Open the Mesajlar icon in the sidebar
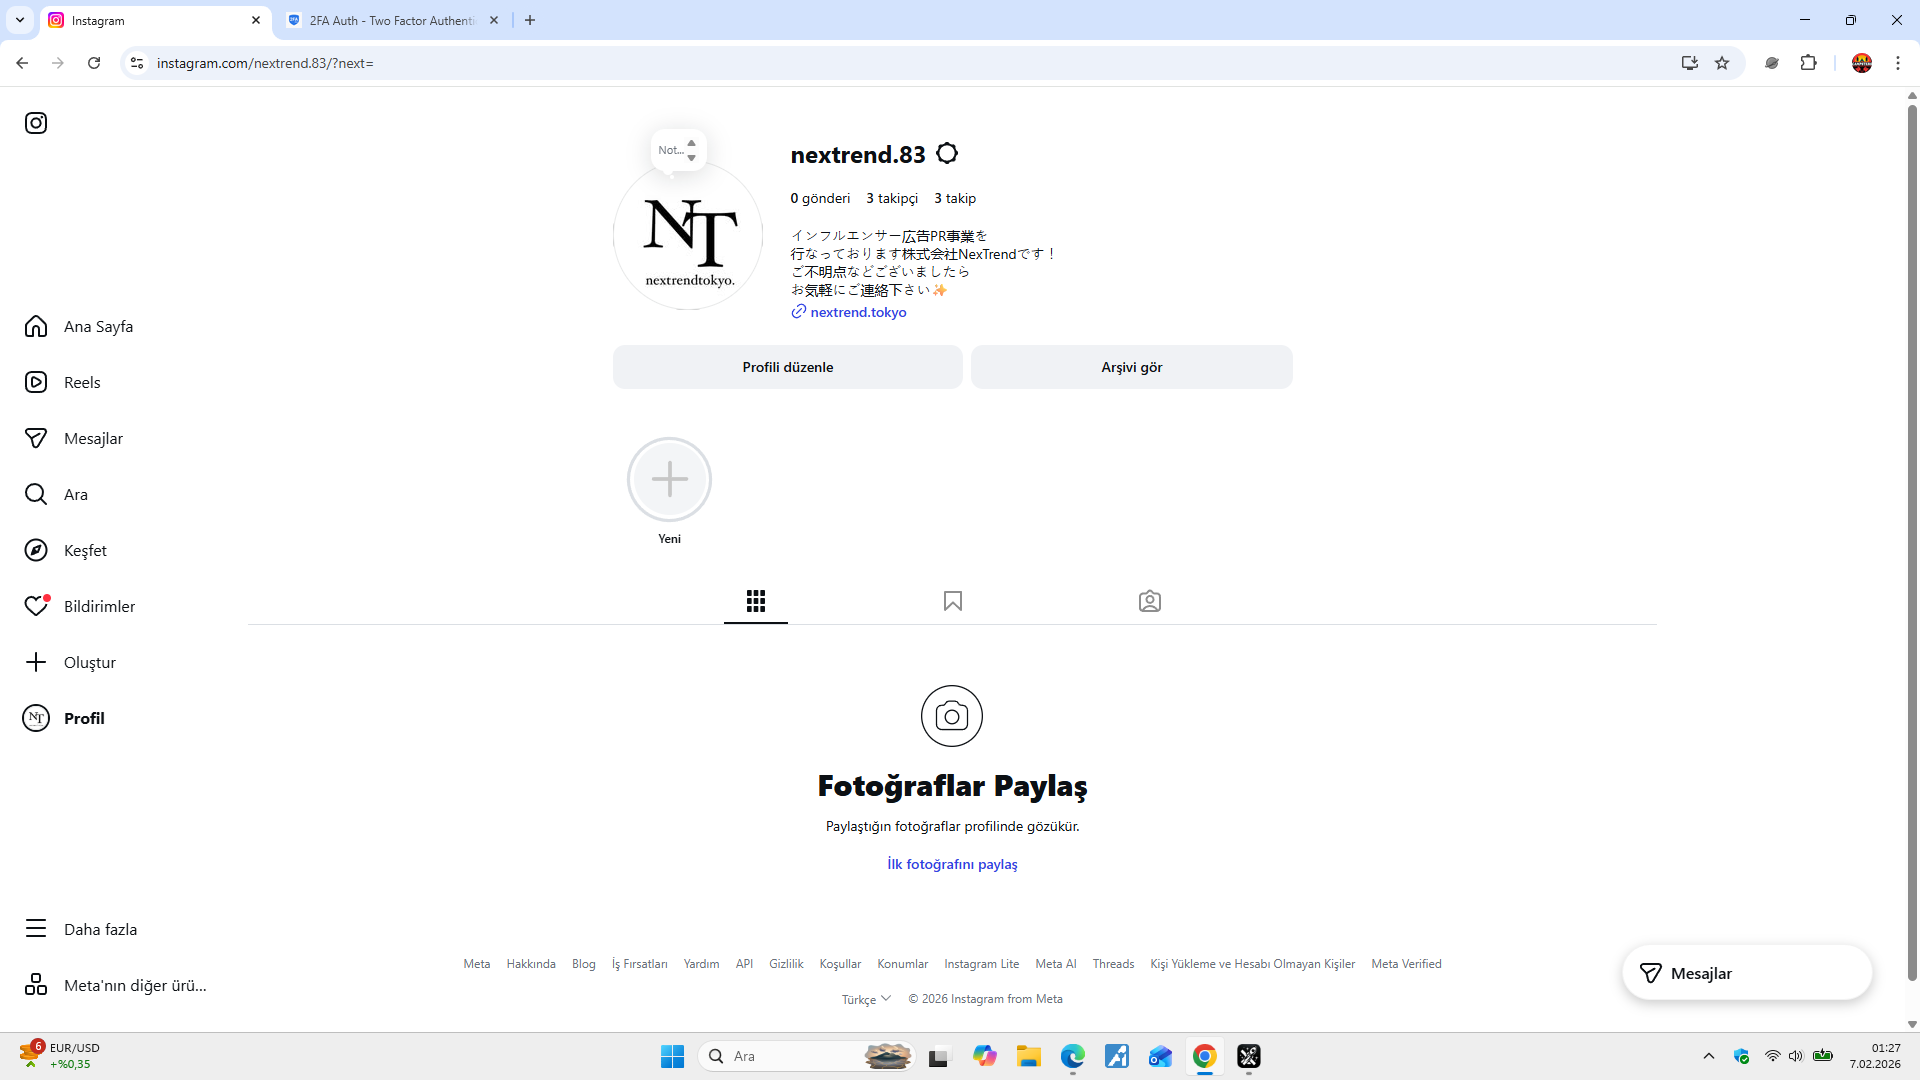 click(x=36, y=439)
